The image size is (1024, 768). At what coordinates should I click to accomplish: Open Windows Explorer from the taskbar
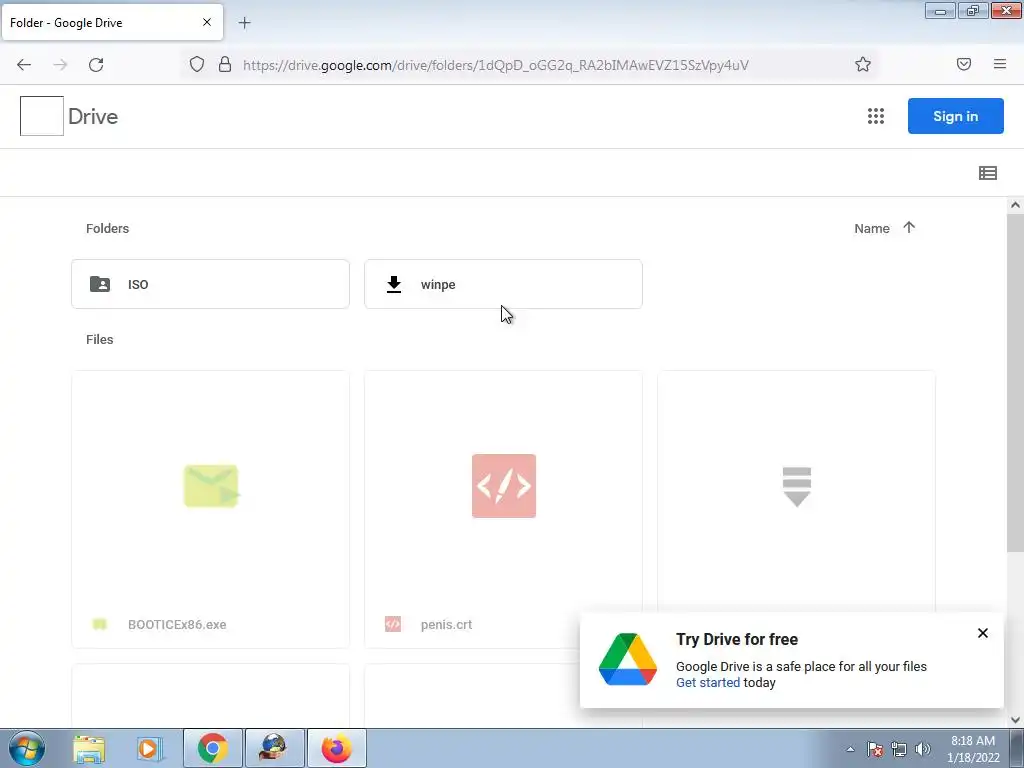(x=89, y=748)
